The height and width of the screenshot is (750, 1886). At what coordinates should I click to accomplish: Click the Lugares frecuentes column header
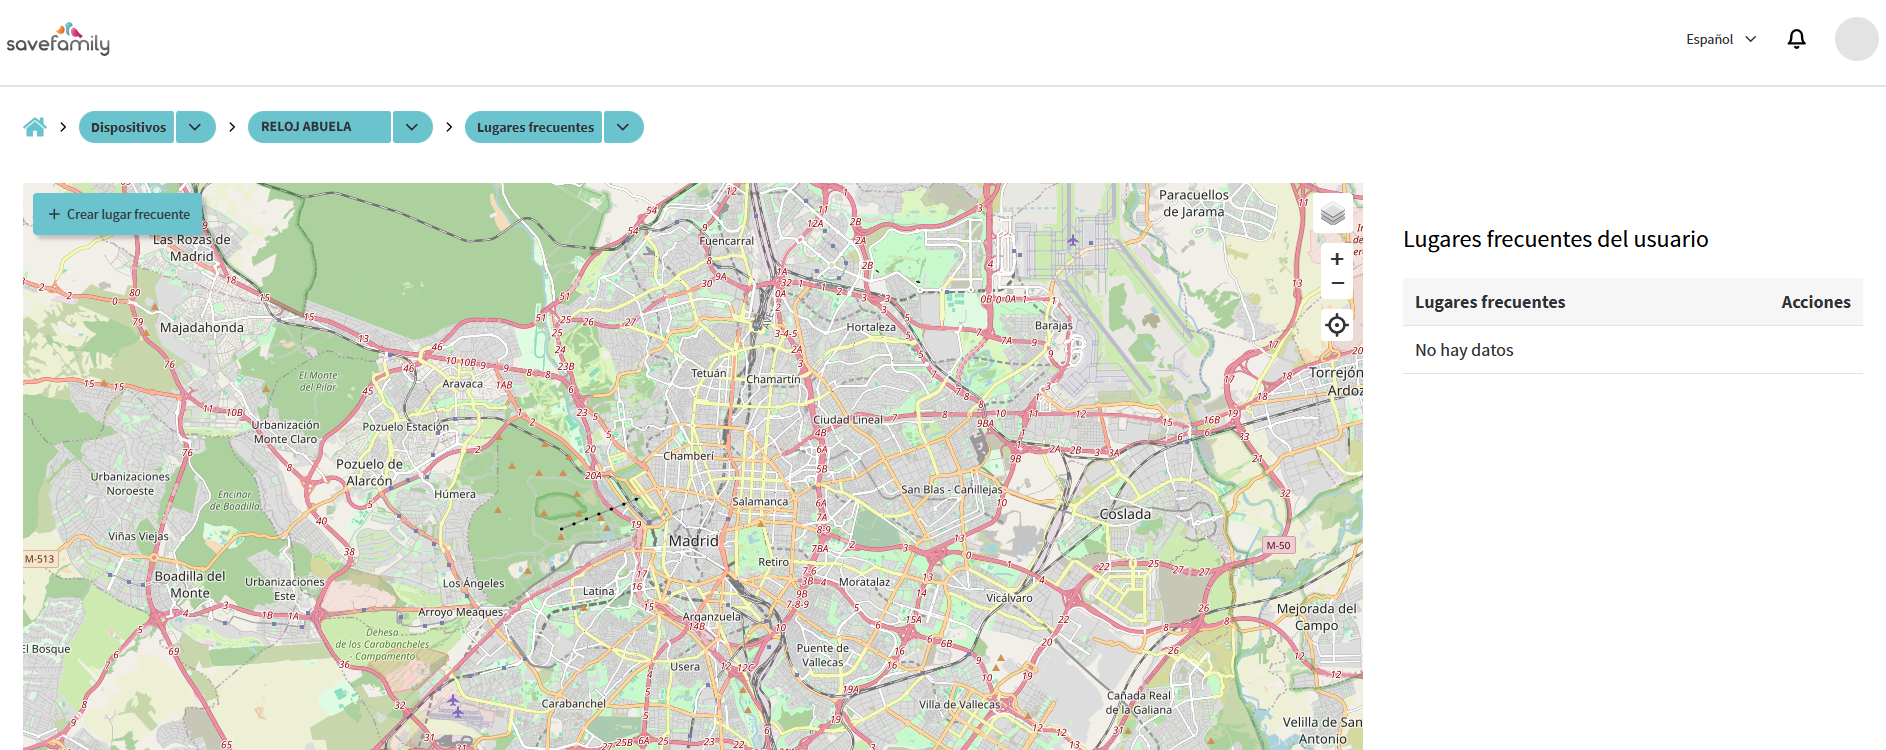(1490, 302)
